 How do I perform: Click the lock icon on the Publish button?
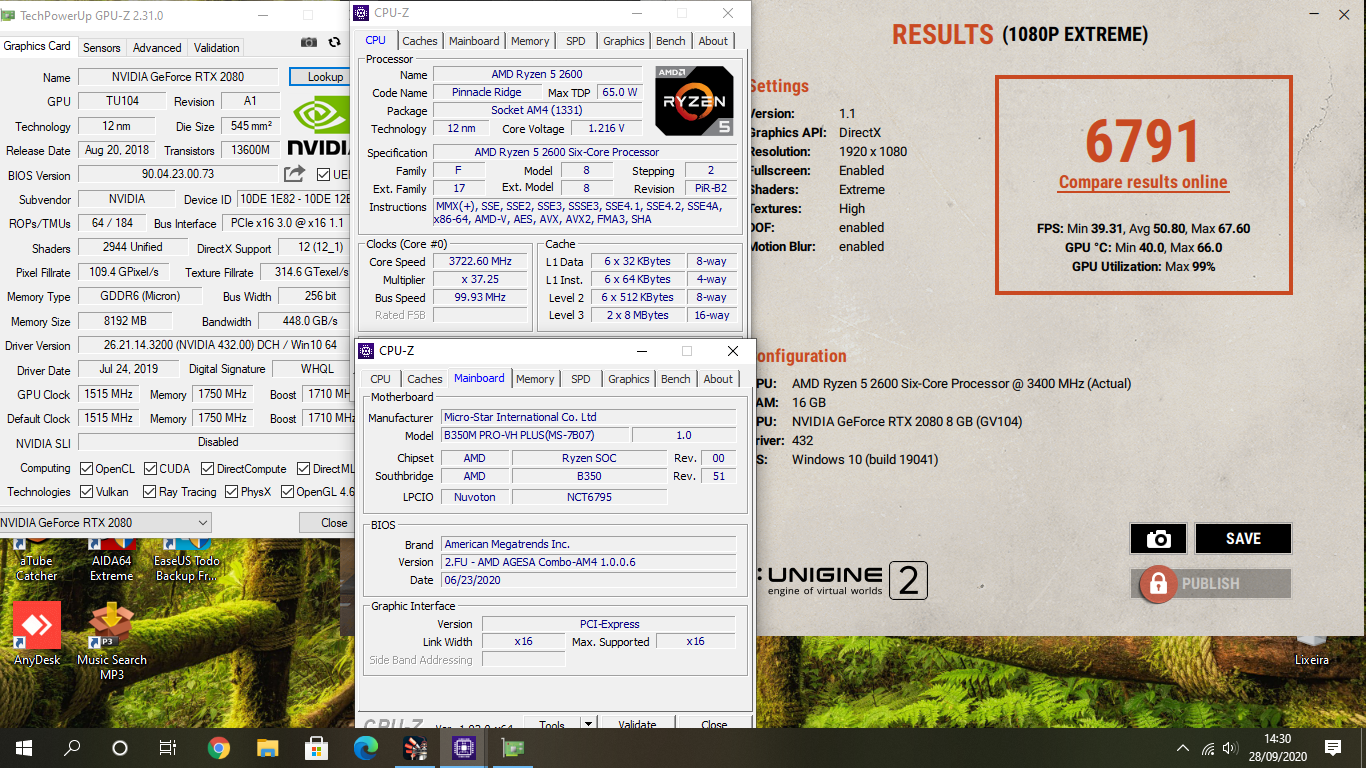[1158, 583]
